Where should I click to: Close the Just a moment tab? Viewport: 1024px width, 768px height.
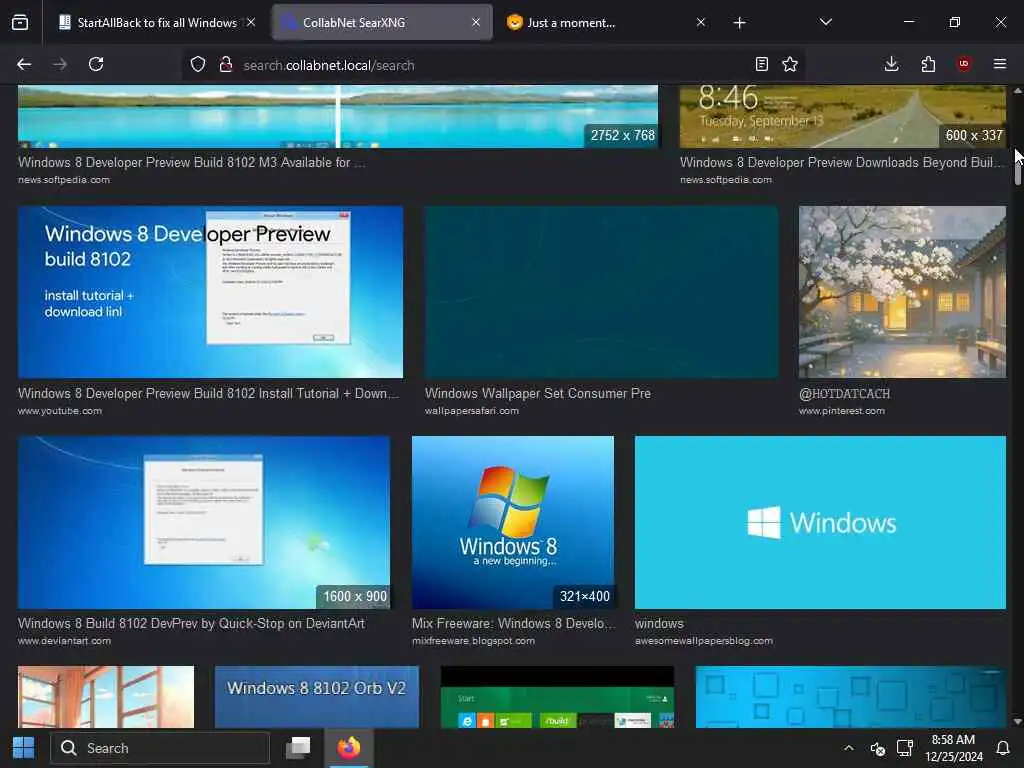[701, 22]
